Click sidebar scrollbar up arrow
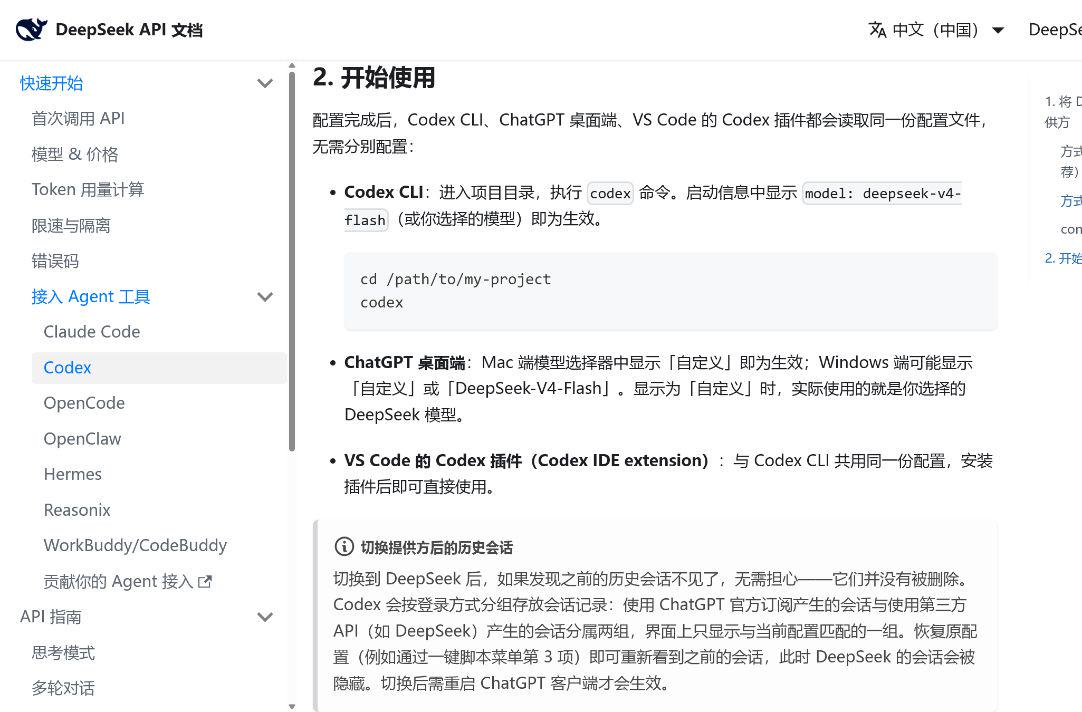 coord(292,66)
